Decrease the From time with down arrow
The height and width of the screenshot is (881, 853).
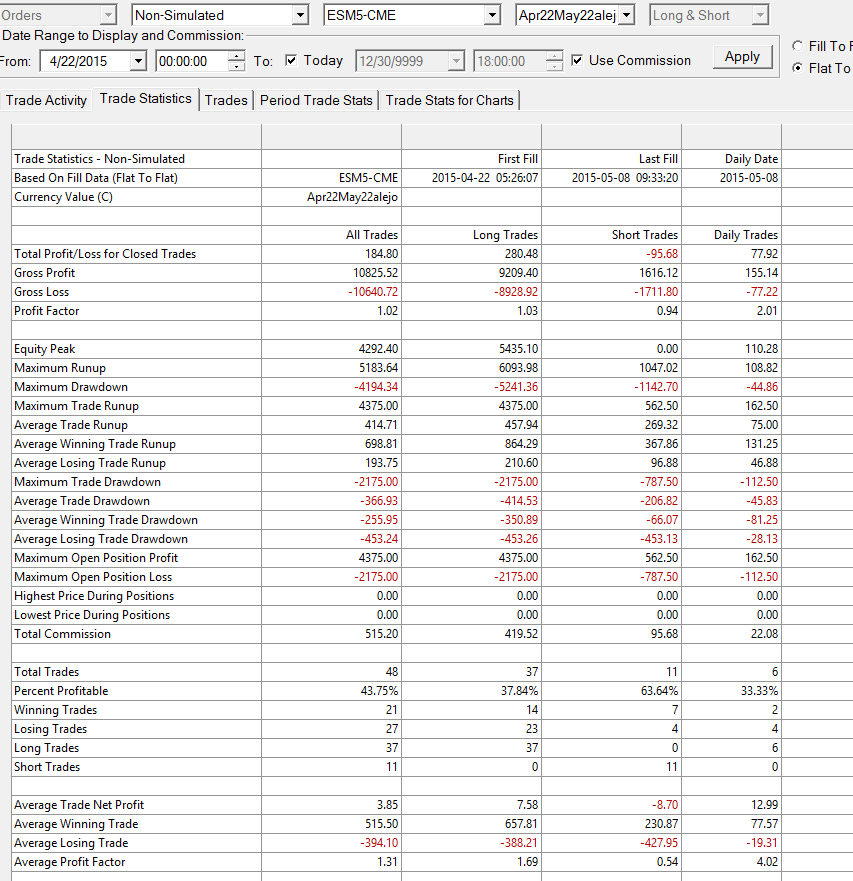pyautogui.click(x=237, y=66)
